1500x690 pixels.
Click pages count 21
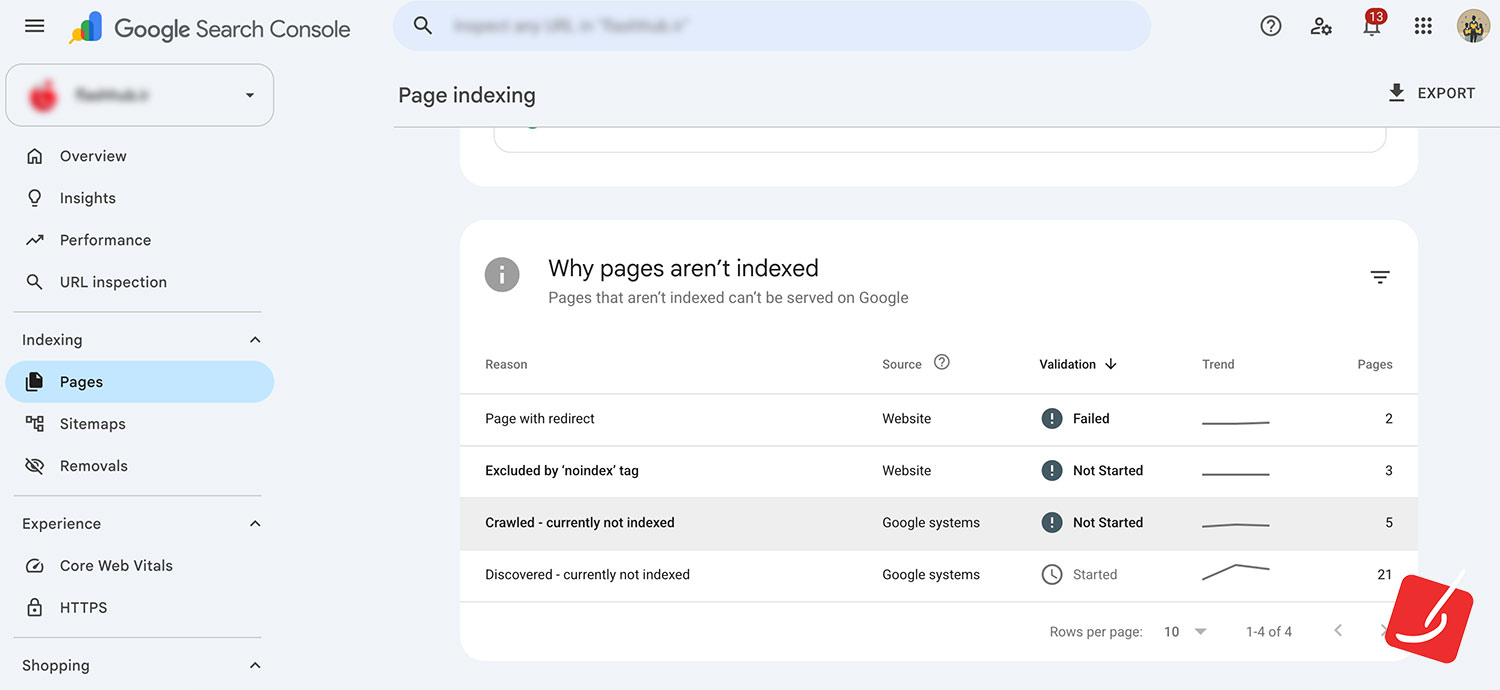(1384, 575)
